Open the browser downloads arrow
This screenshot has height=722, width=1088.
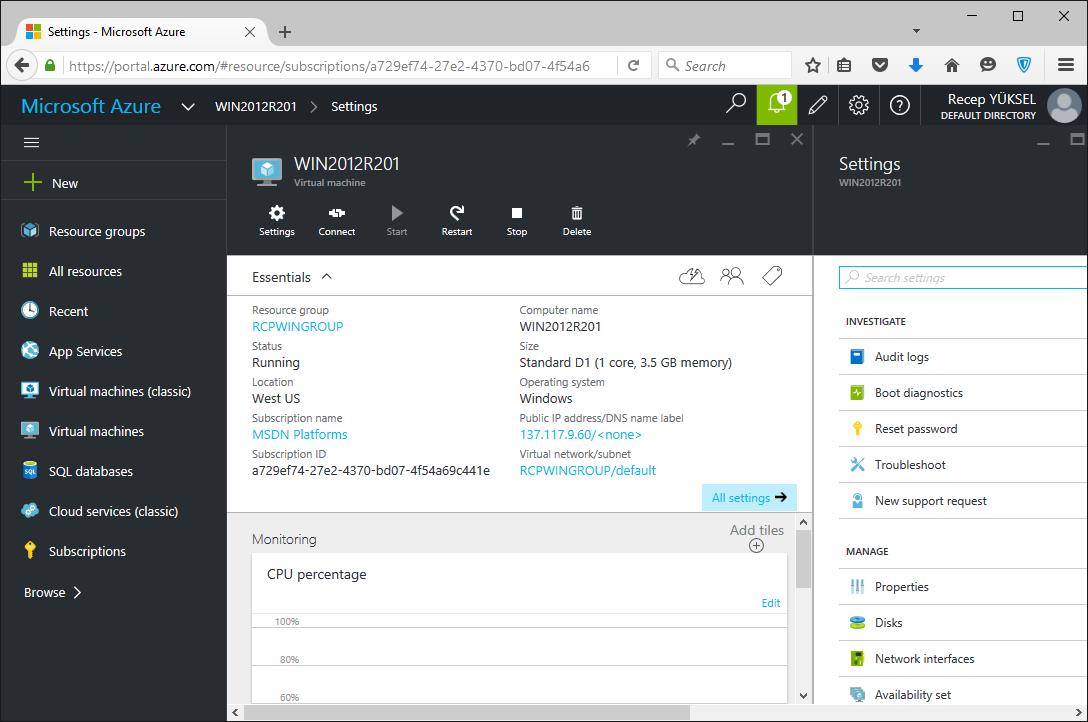tap(915, 65)
